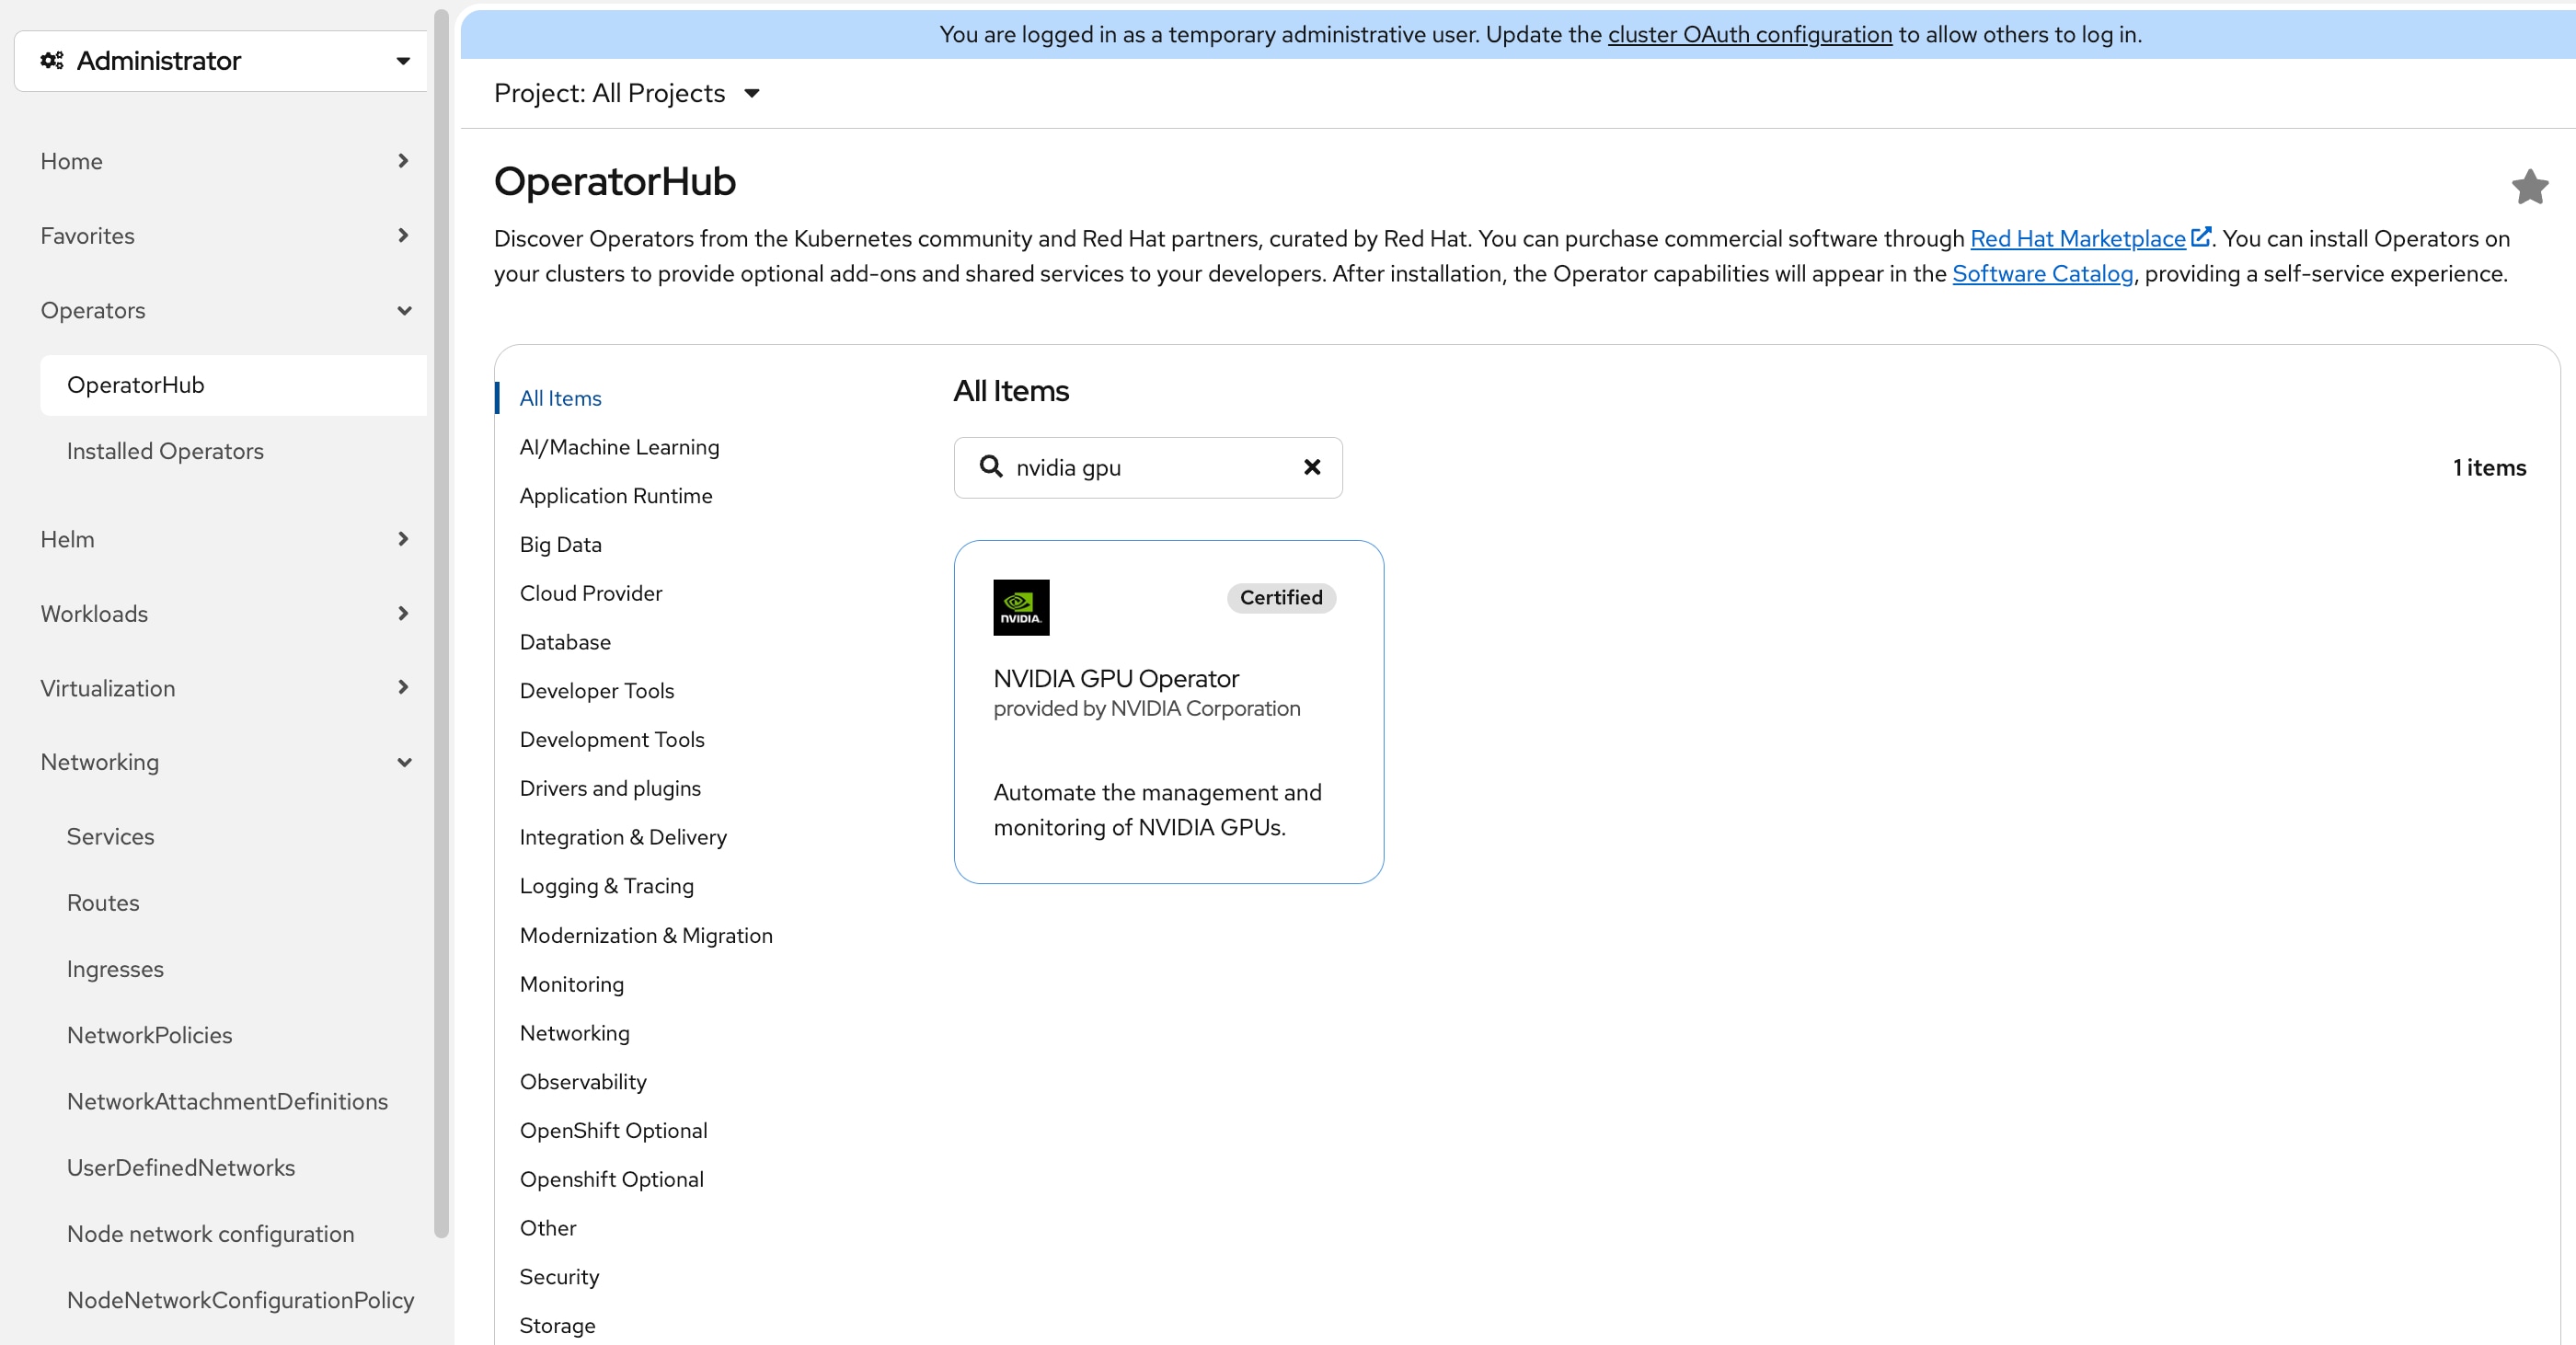Open the Administrator perspective switcher

(221, 61)
